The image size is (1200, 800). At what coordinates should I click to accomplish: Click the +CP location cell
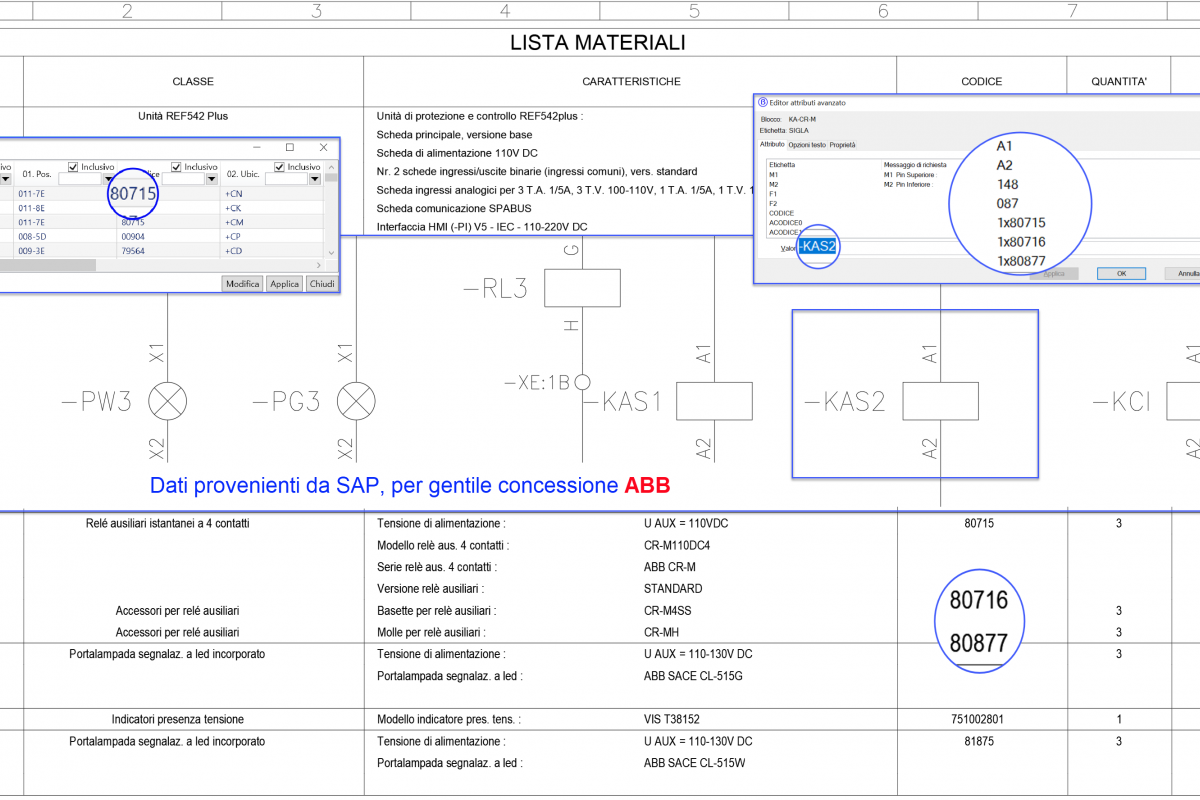point(235,237)
